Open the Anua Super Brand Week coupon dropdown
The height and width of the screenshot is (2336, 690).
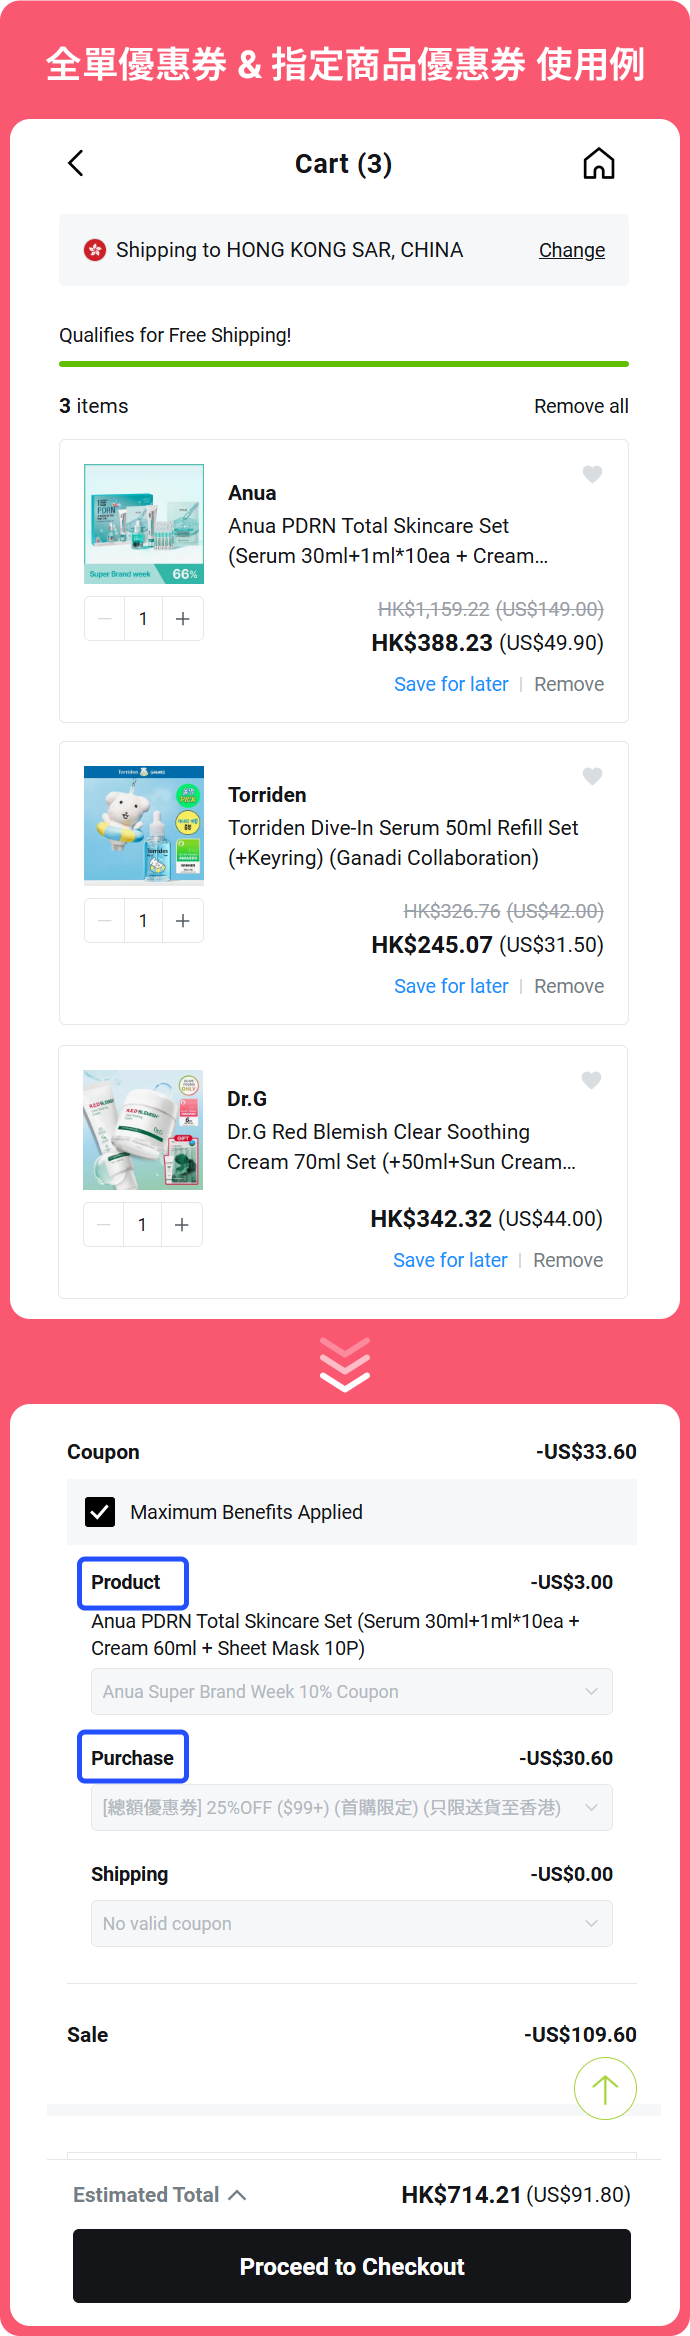pyautogui.click(x=351, y=1691)
